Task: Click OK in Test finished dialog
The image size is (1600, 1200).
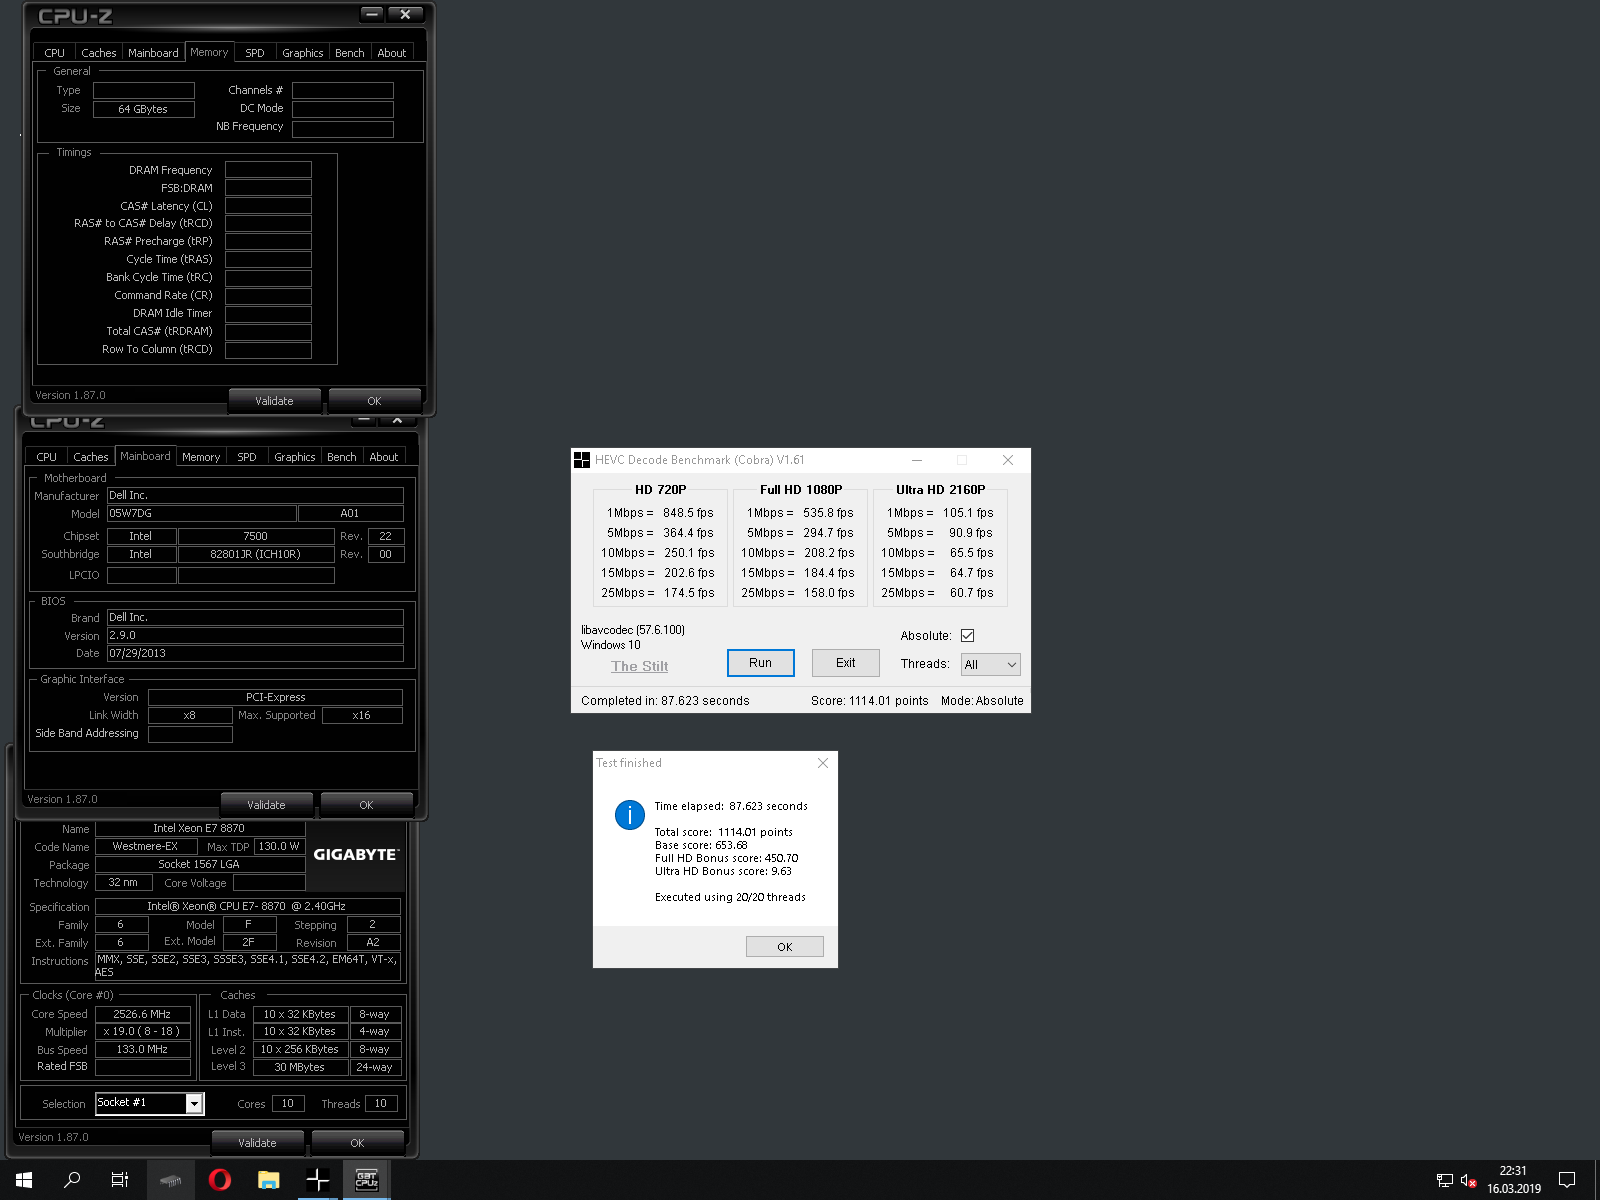Action: coord(785,947)
